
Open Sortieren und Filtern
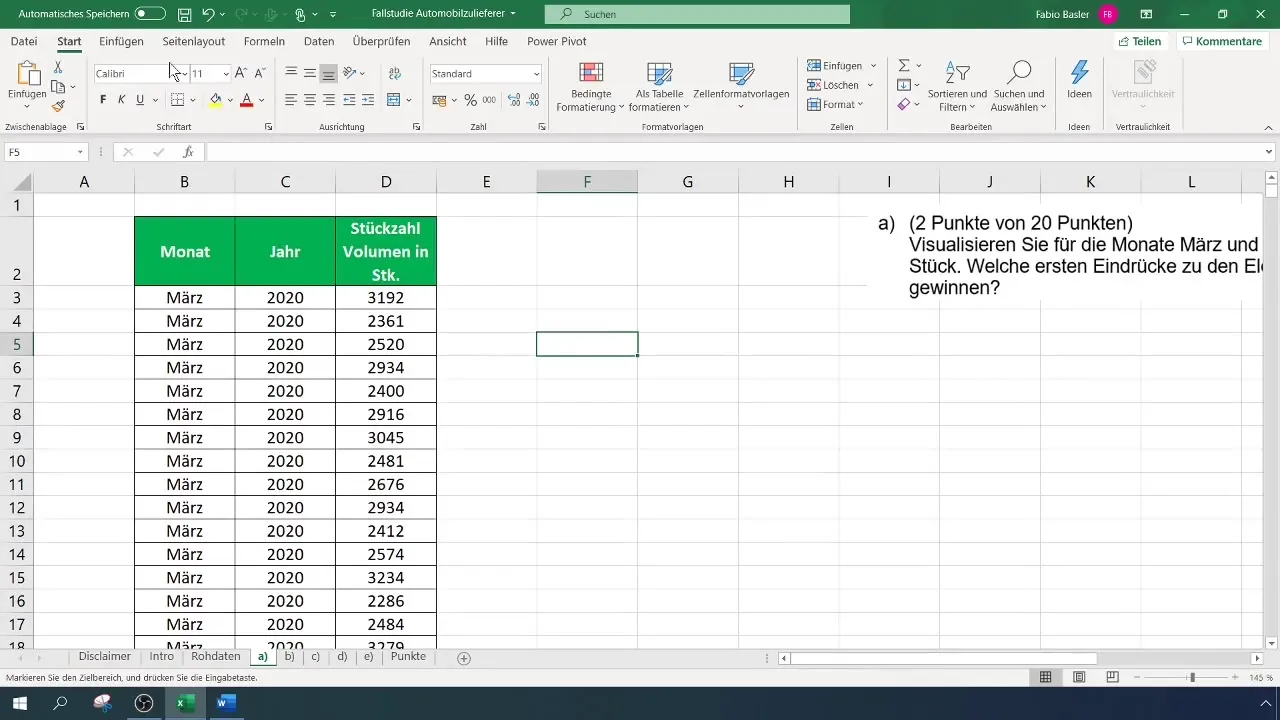point(957,87)
